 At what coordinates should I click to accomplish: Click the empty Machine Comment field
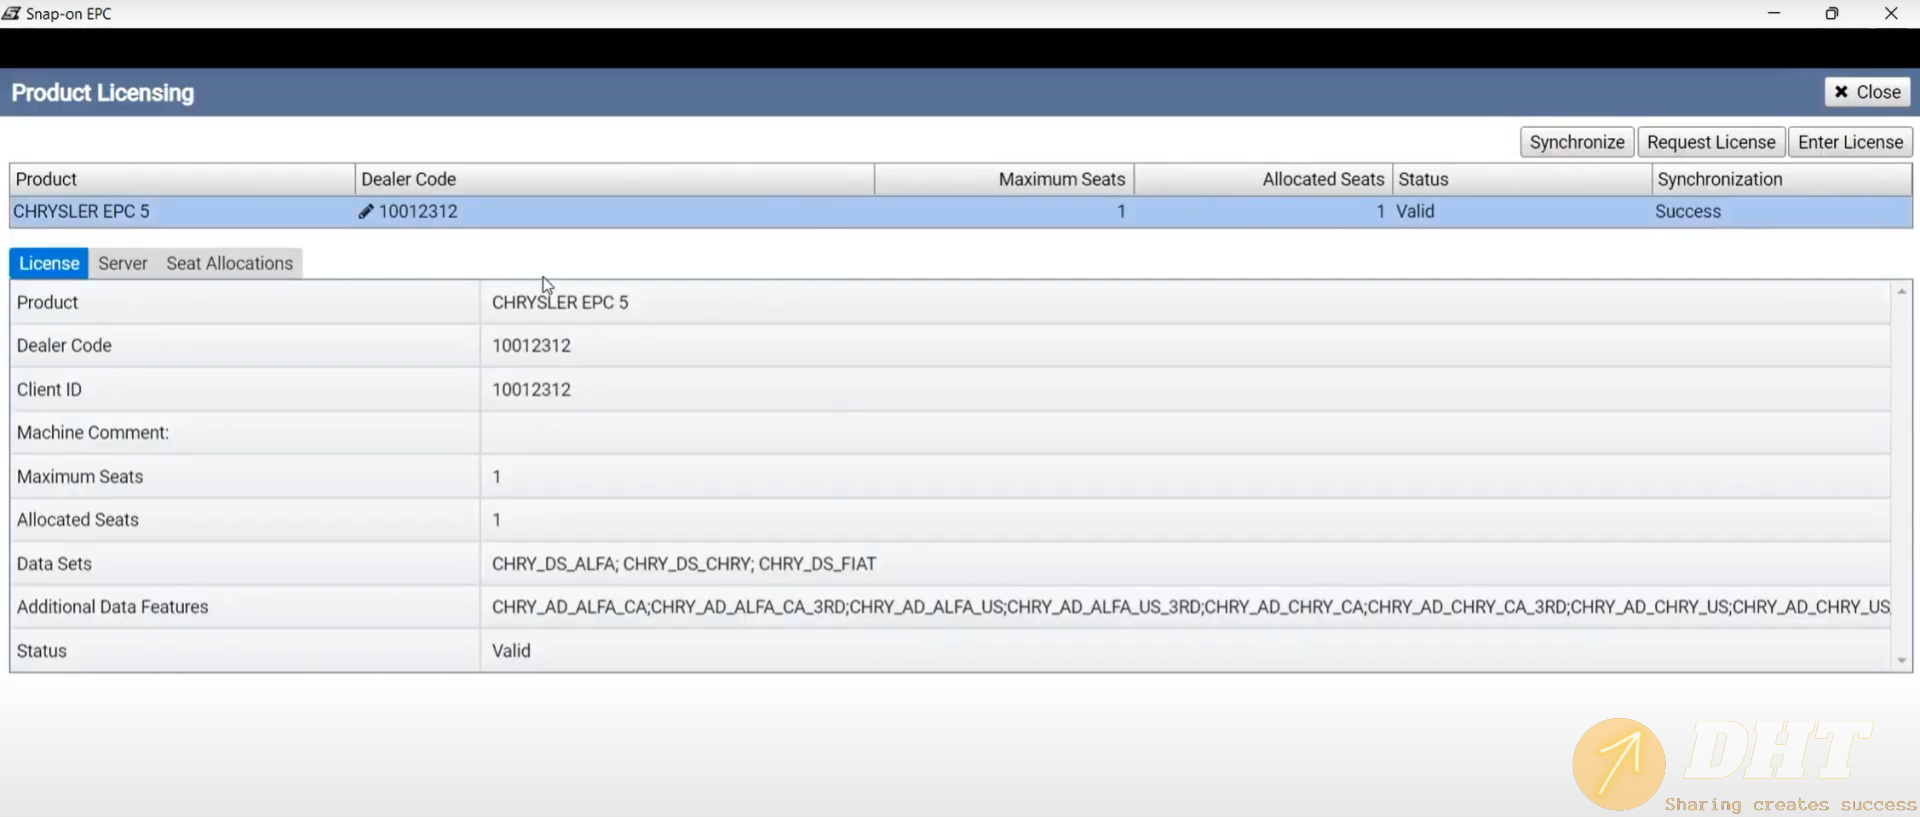(x=1185, y=432)
